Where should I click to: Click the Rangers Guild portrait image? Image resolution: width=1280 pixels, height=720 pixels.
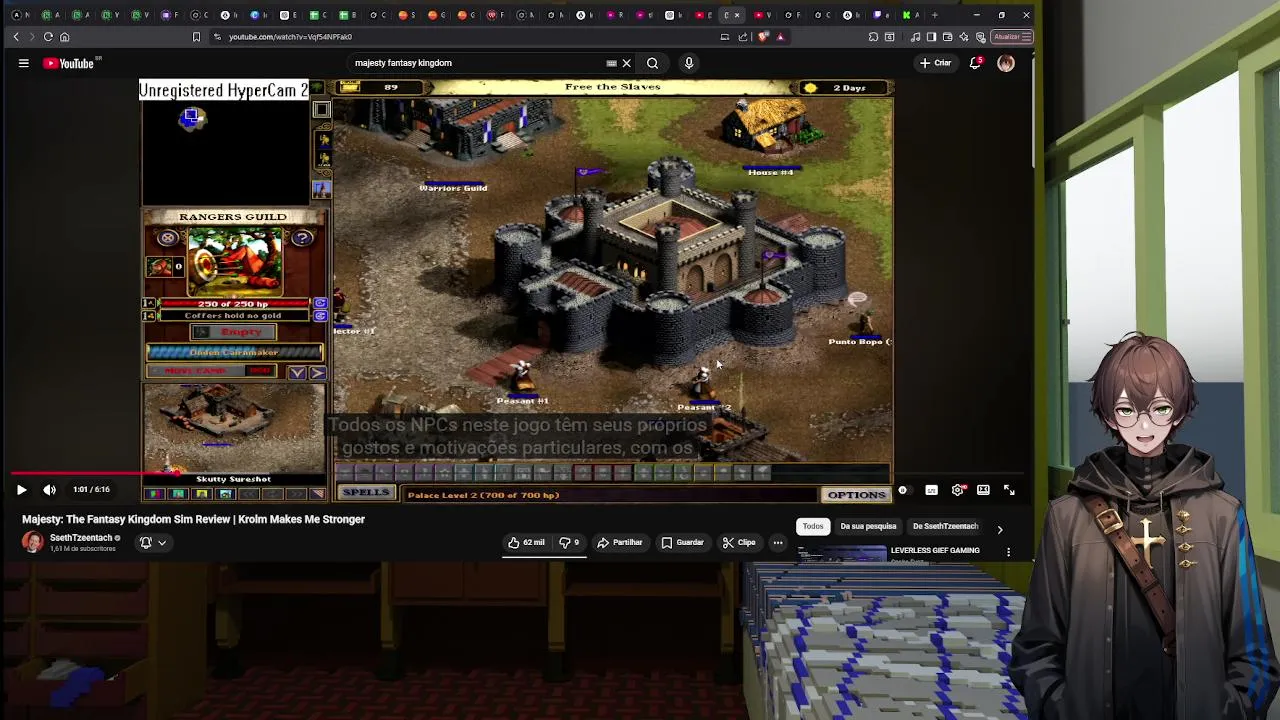(234, 260)
